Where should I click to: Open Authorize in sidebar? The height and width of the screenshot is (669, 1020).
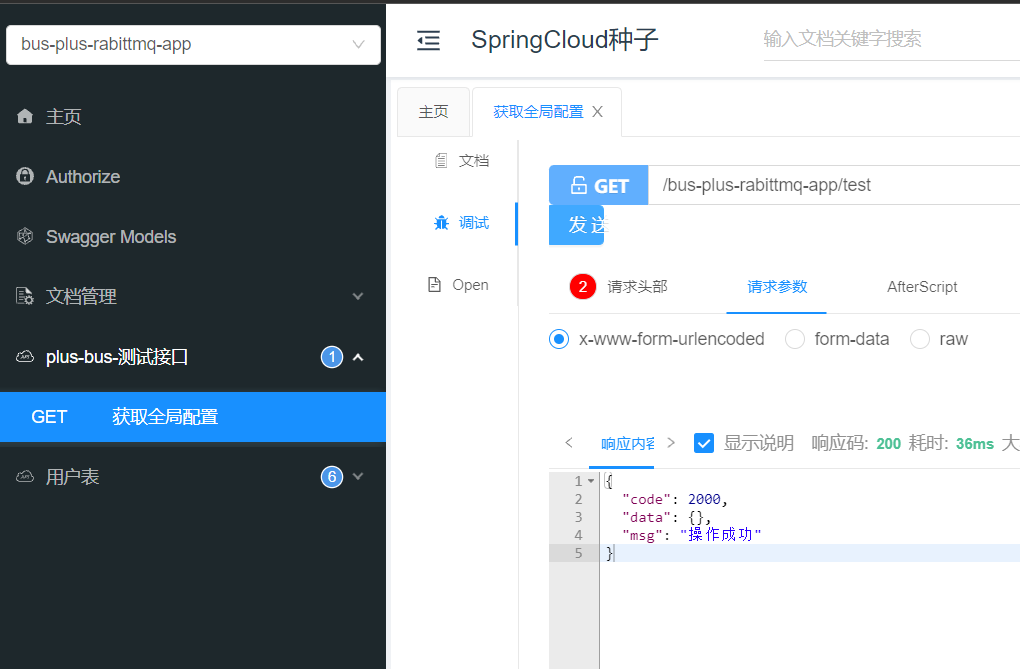193,176
